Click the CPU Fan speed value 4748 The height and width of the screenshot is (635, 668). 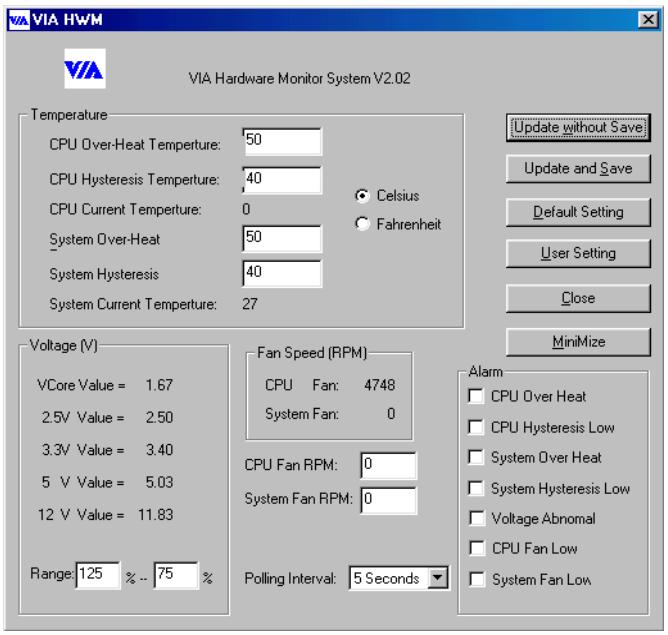pos(380,385)
